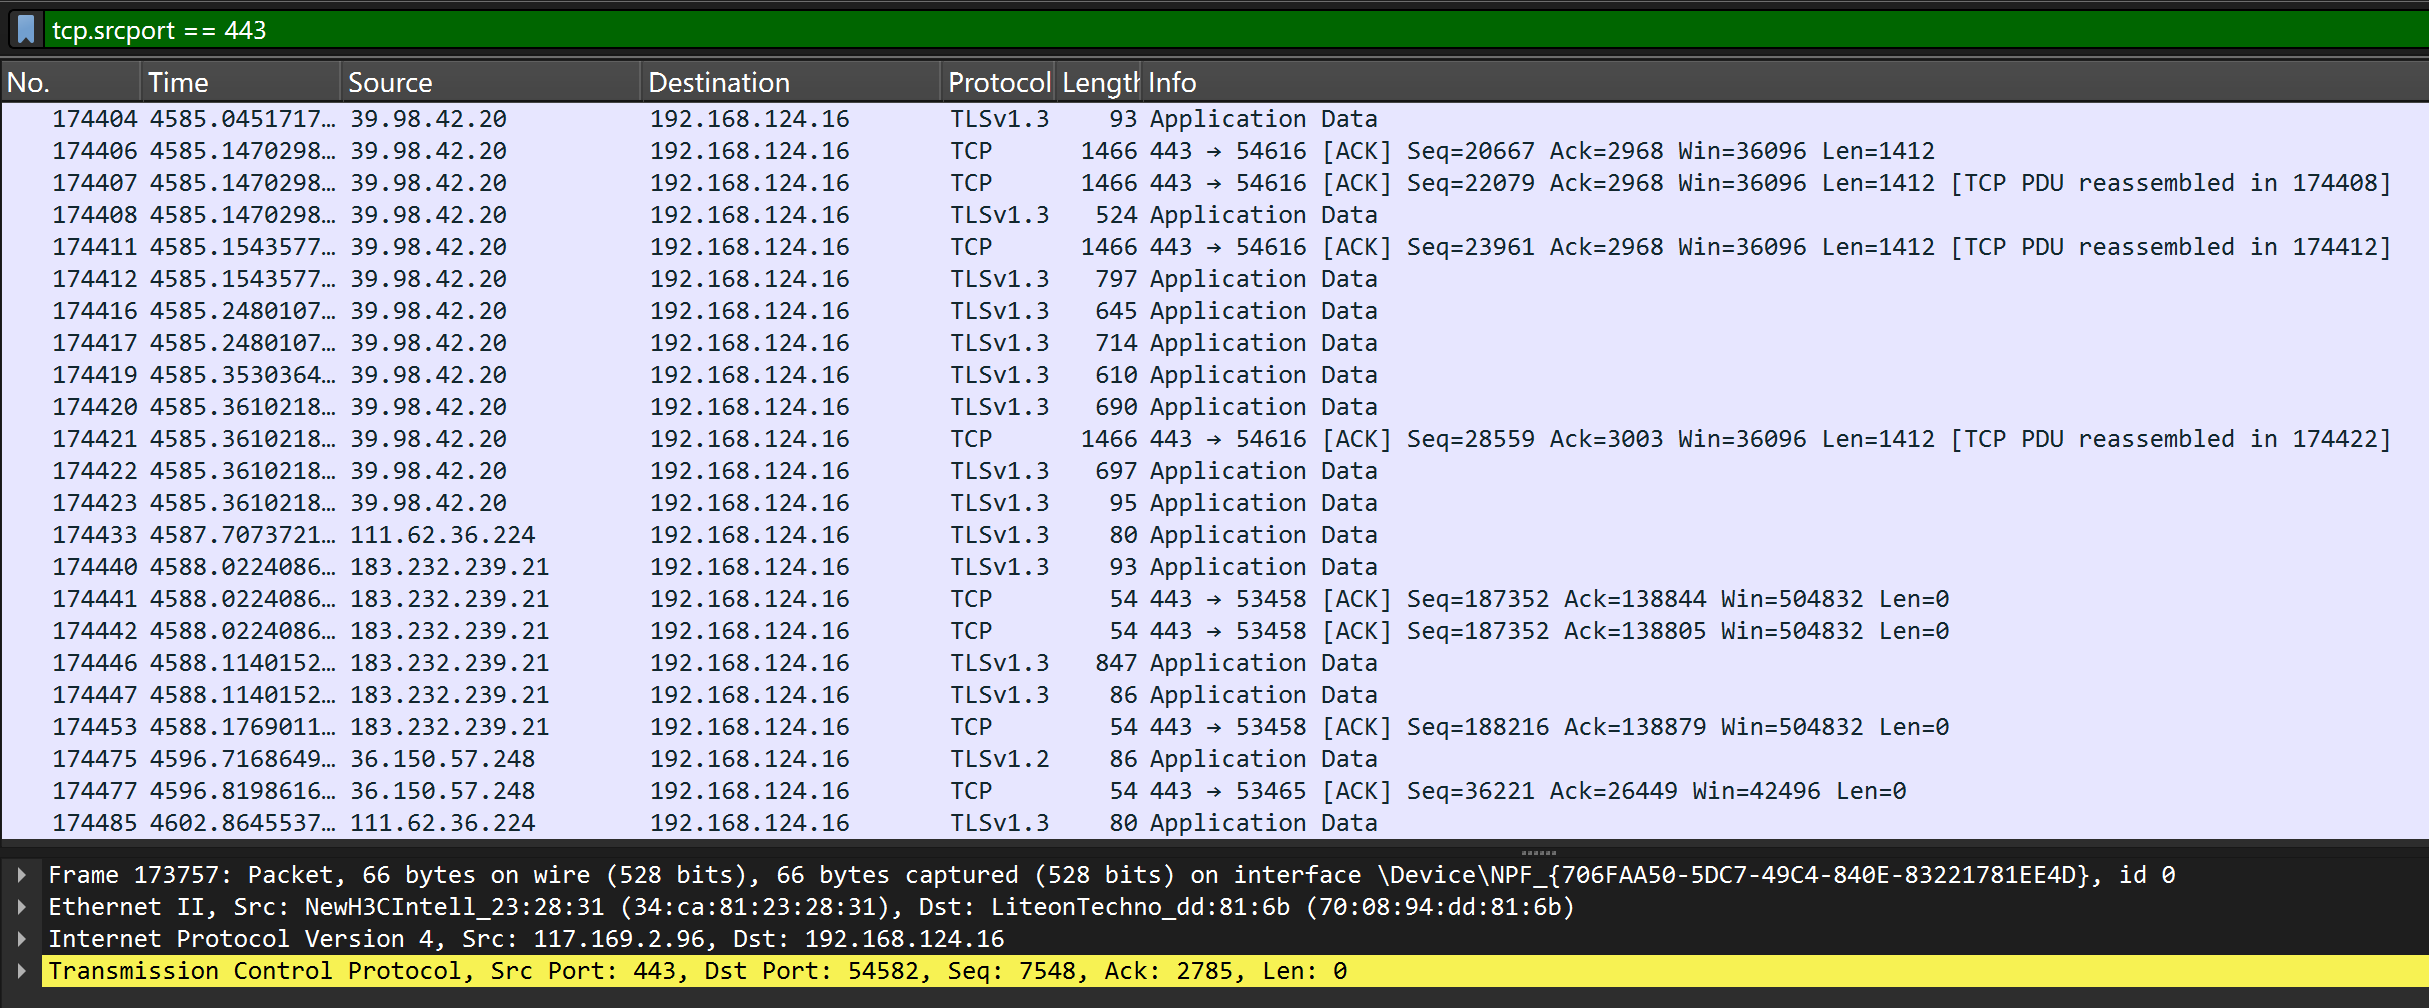Sort packets by the No. column header
This screenshot has height=1008, width=2429.
[70, 82]
